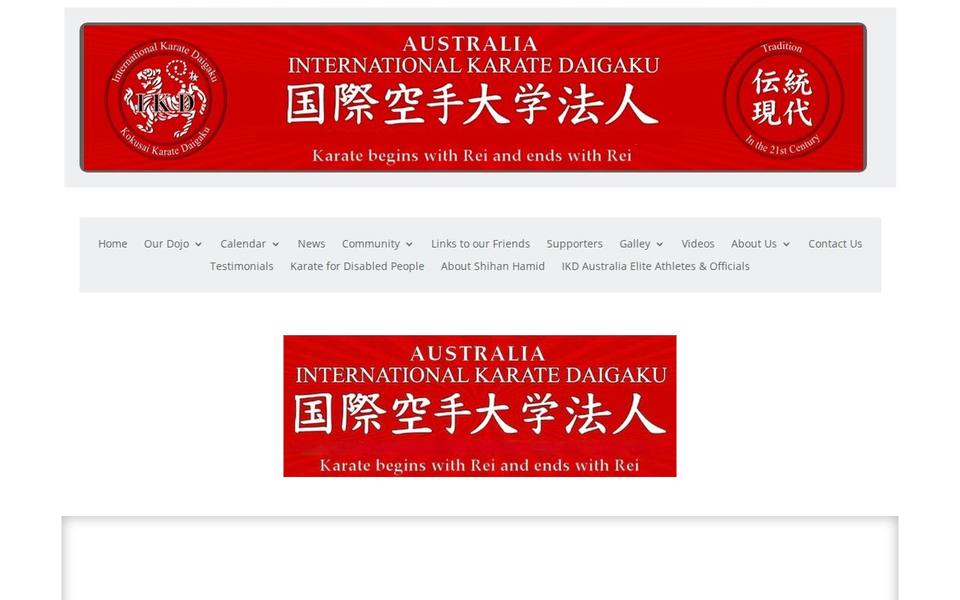The width and height of the screenshot is (960, 600).
Task: Expand the Galley chevron arrow
Action: [x=659, y=244]
